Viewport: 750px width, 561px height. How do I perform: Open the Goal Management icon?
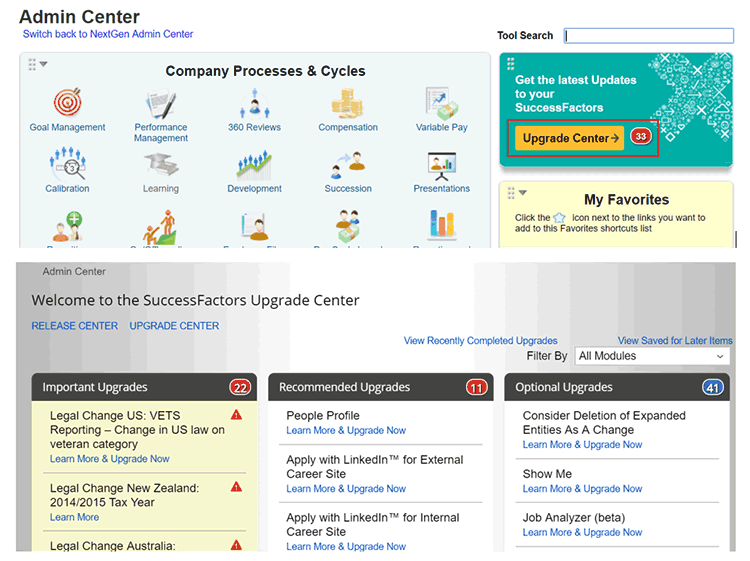pyautogui.click(x=67, y=103)
